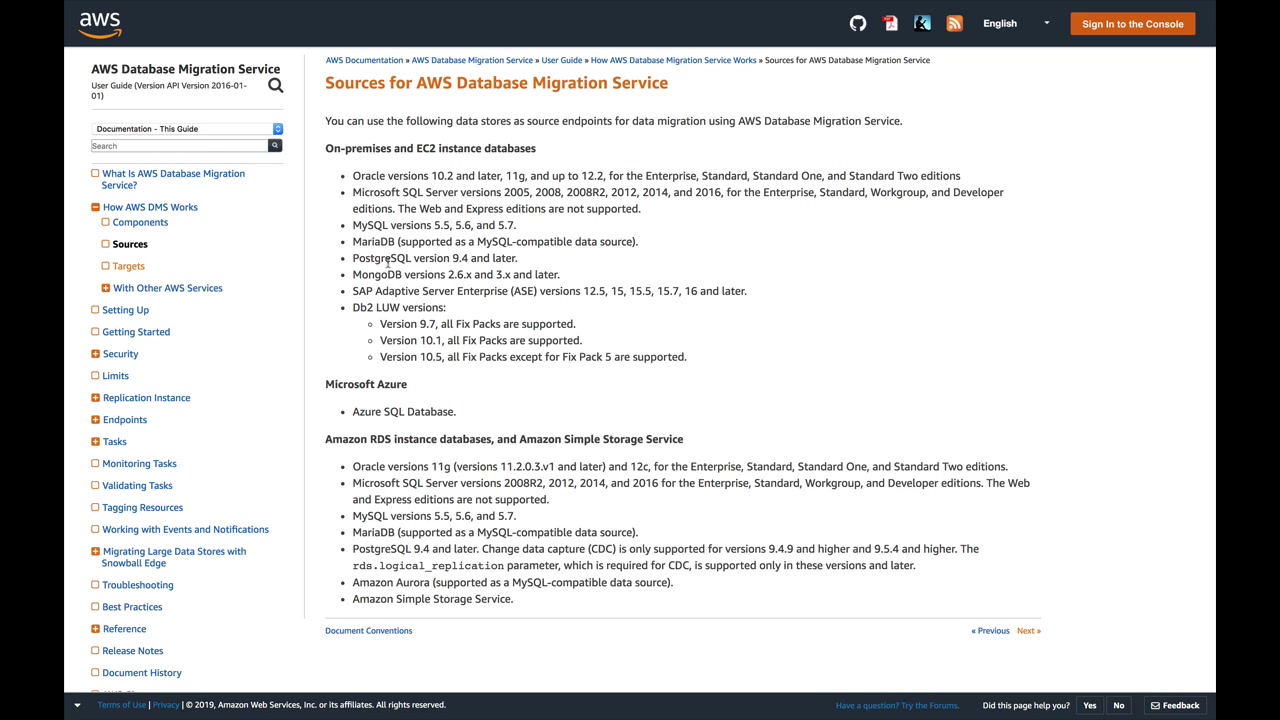
Task: Click the 'Amazon Simple Storage Service.' list item
Action: [x=433, y=599]
